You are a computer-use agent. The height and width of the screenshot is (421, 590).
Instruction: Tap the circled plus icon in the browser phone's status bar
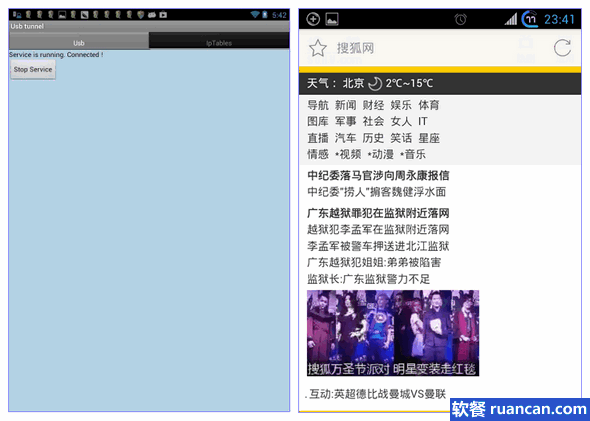pyautogui.click(x=313, y=19)
